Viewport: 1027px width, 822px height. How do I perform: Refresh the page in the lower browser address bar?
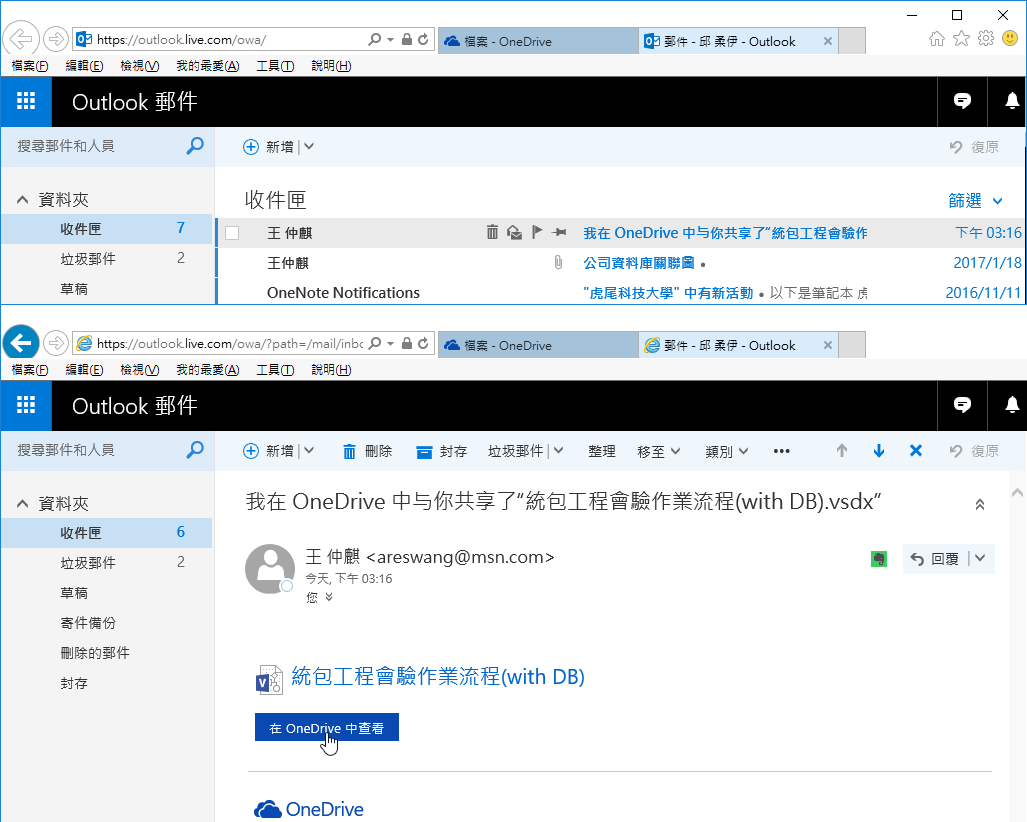tap(423, 343)
